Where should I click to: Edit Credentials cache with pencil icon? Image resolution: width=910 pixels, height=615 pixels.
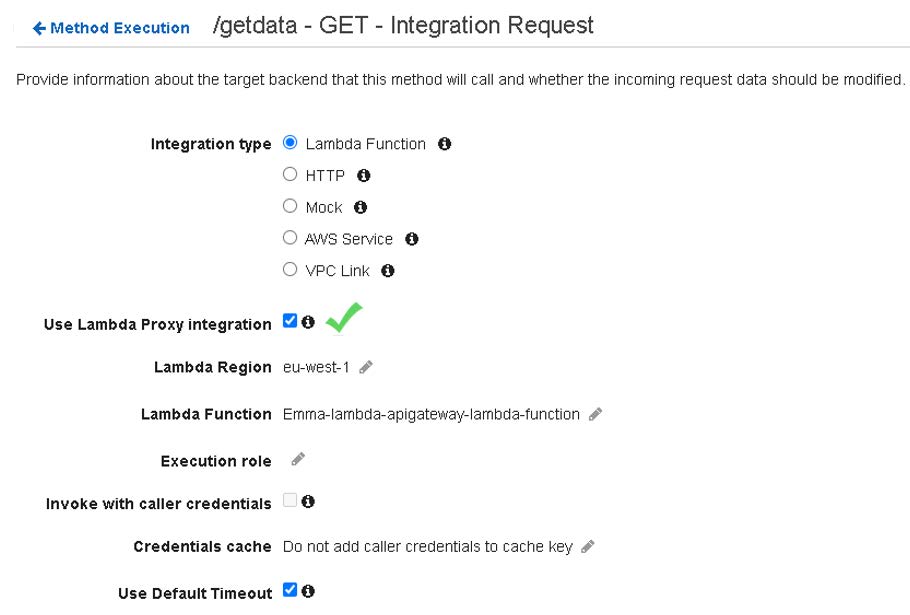click(x=588, y=546)
